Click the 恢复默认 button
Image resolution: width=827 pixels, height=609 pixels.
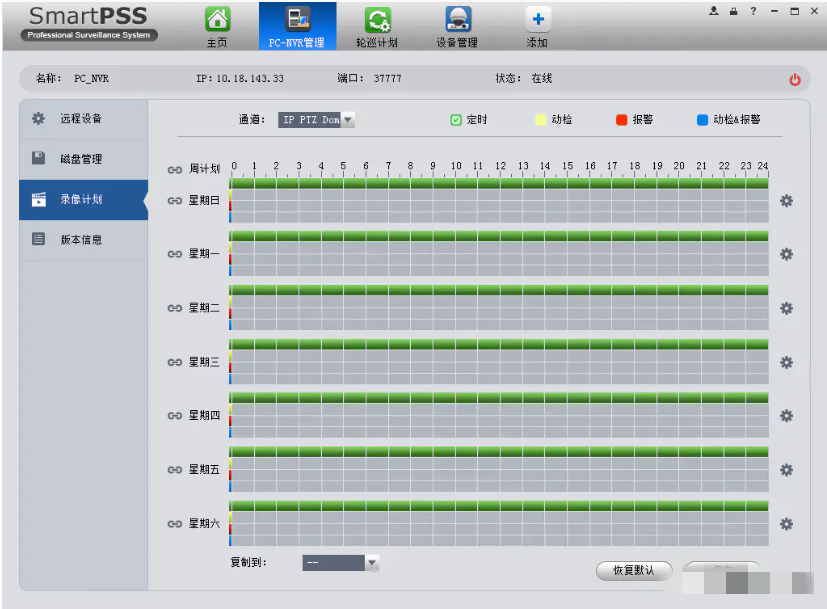(633, 570)
